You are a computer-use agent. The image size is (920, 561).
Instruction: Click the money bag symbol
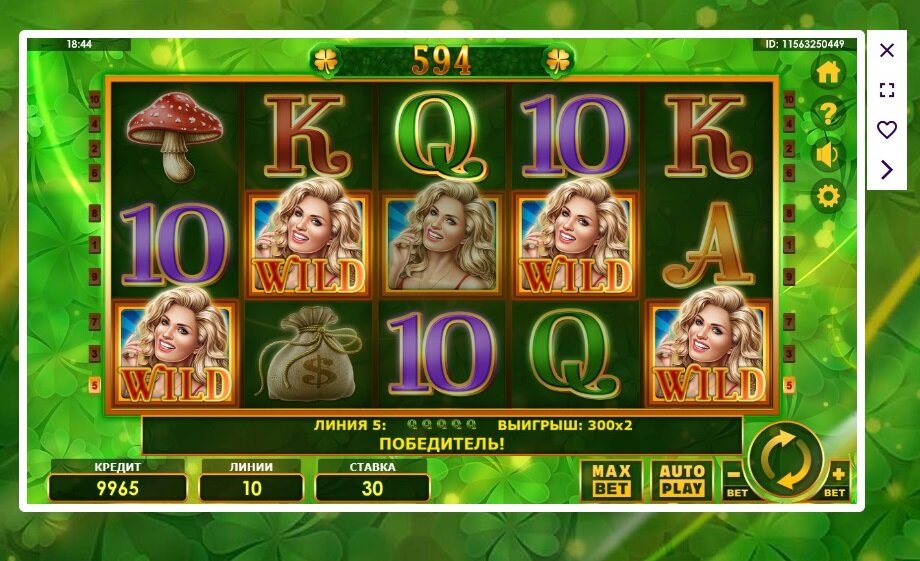(311, 354)
